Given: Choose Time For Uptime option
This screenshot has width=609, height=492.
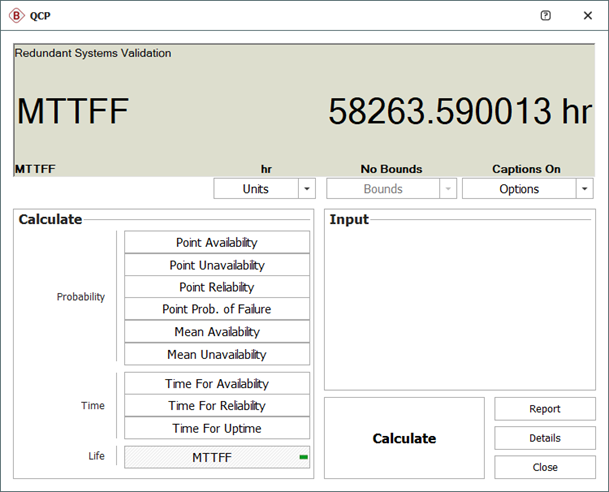Looking at the screenshot, I should (217, 428).
